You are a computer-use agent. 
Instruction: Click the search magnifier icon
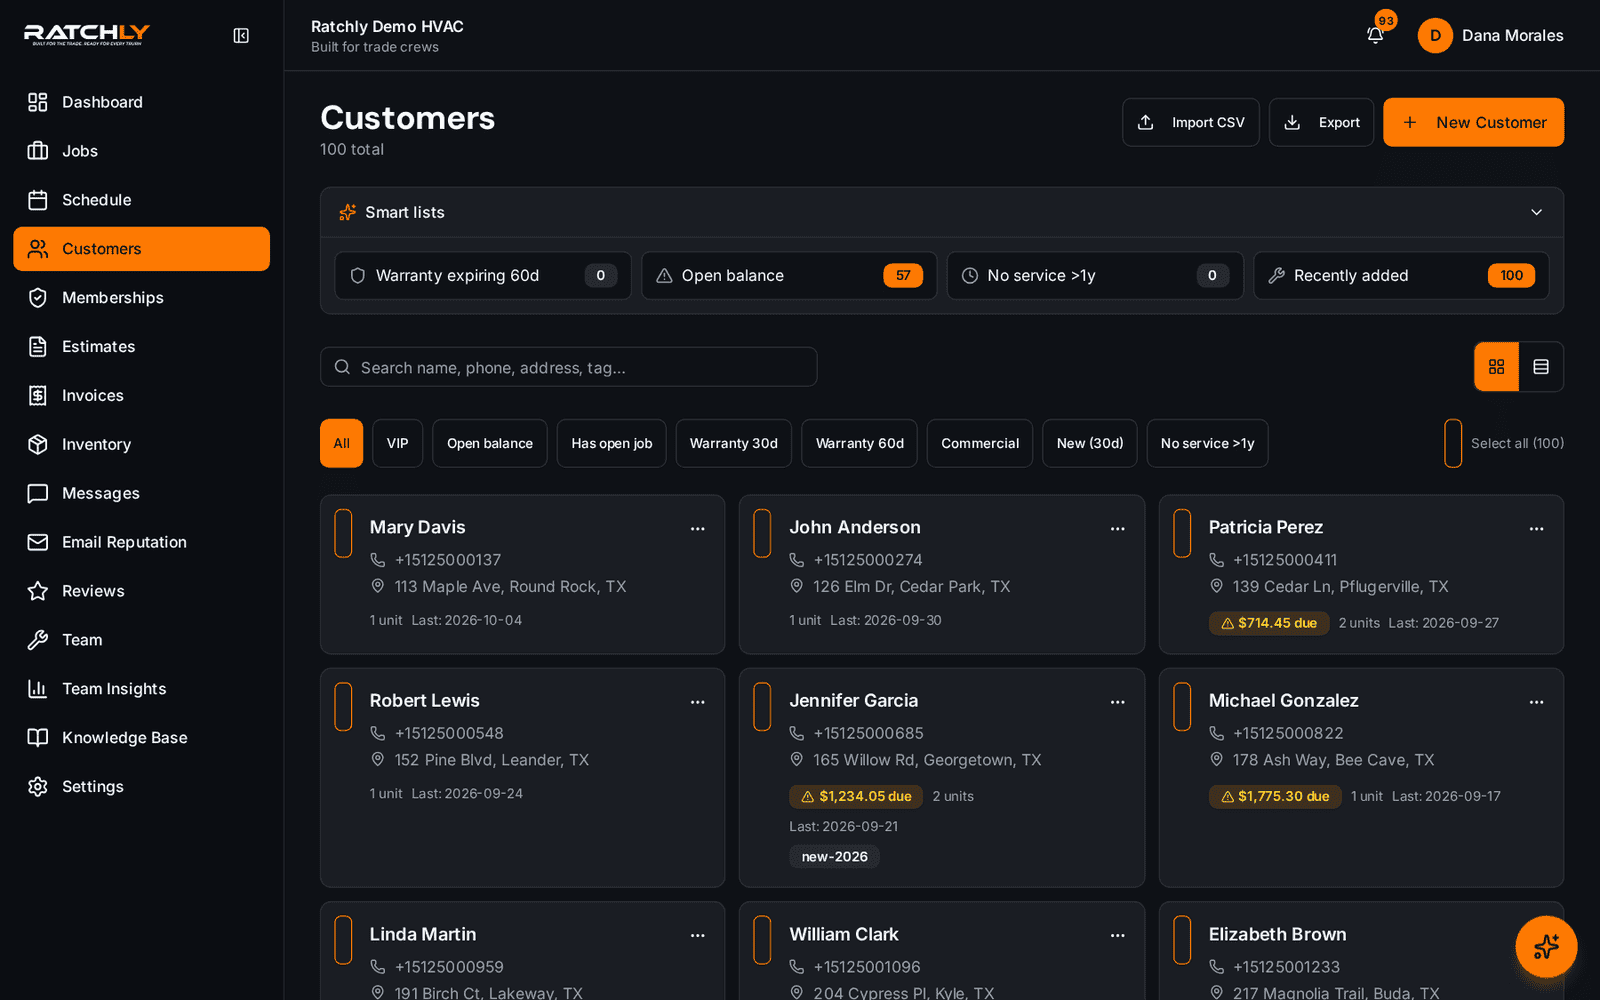tap(342, 367)
